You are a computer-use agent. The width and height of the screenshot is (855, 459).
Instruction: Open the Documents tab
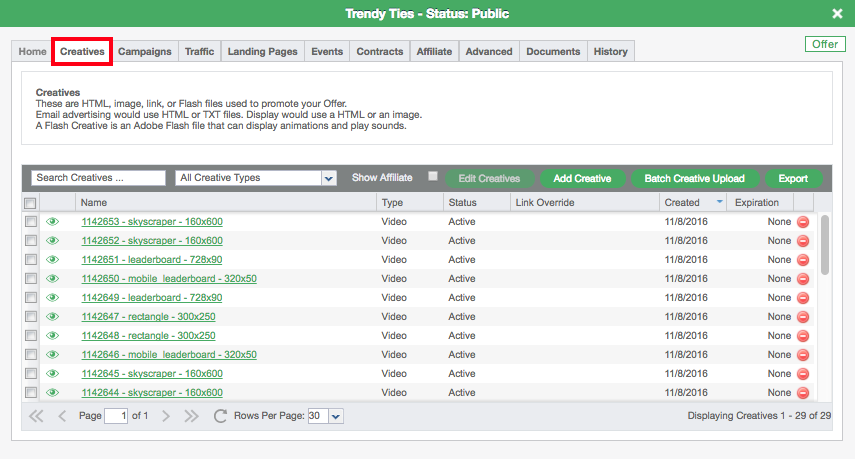pos(553,51)
